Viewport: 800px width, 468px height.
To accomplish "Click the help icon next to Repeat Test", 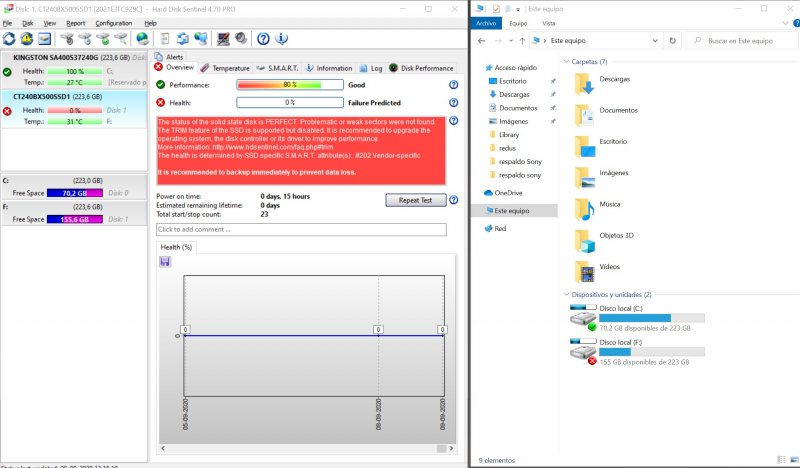I will pos(454,200).
